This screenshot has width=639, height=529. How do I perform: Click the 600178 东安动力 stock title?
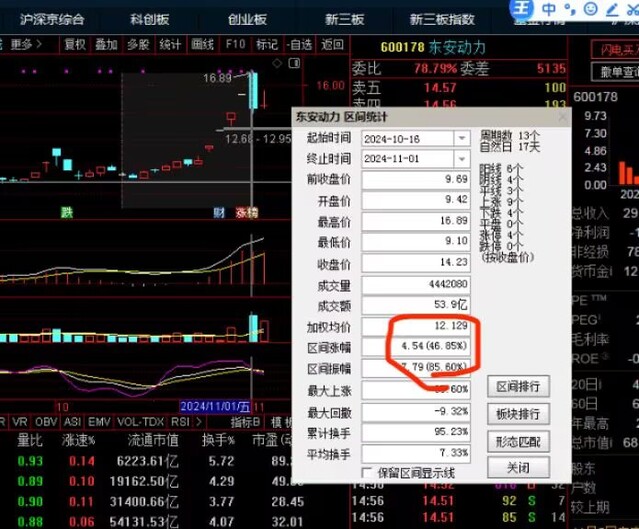[x=433, y=48]
